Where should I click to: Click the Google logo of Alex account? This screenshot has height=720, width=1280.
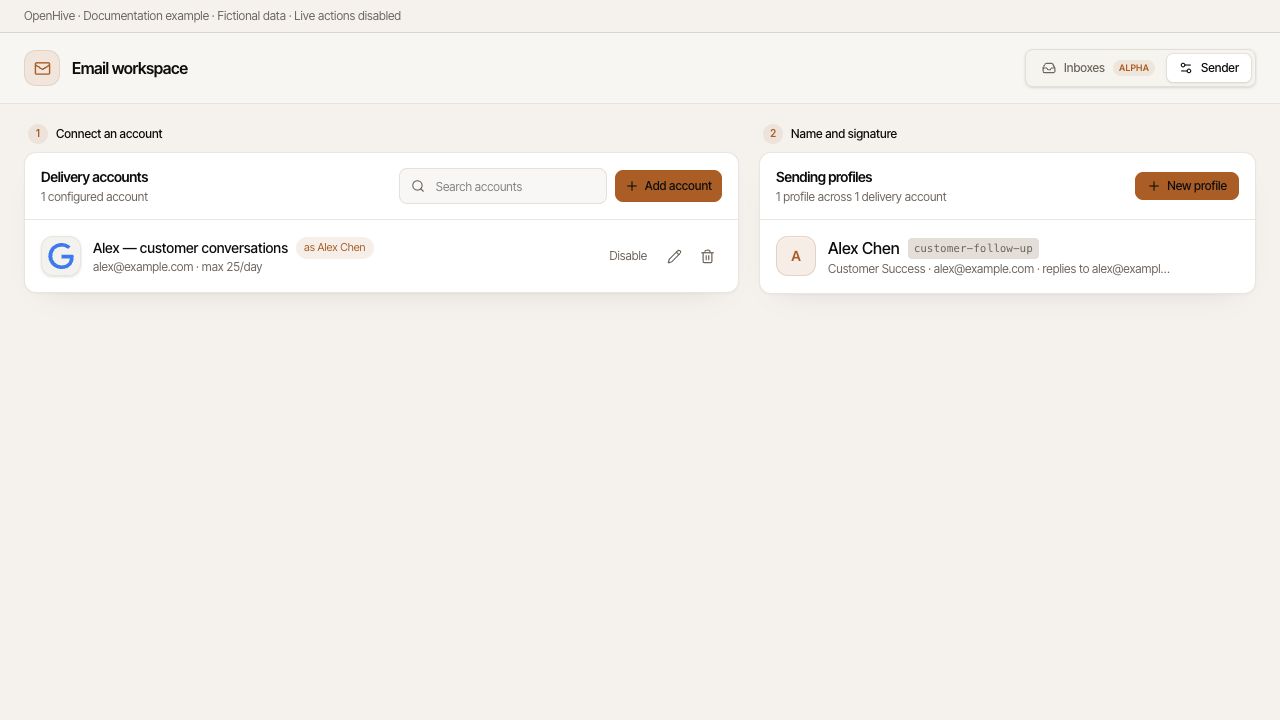tap(61, 257)
